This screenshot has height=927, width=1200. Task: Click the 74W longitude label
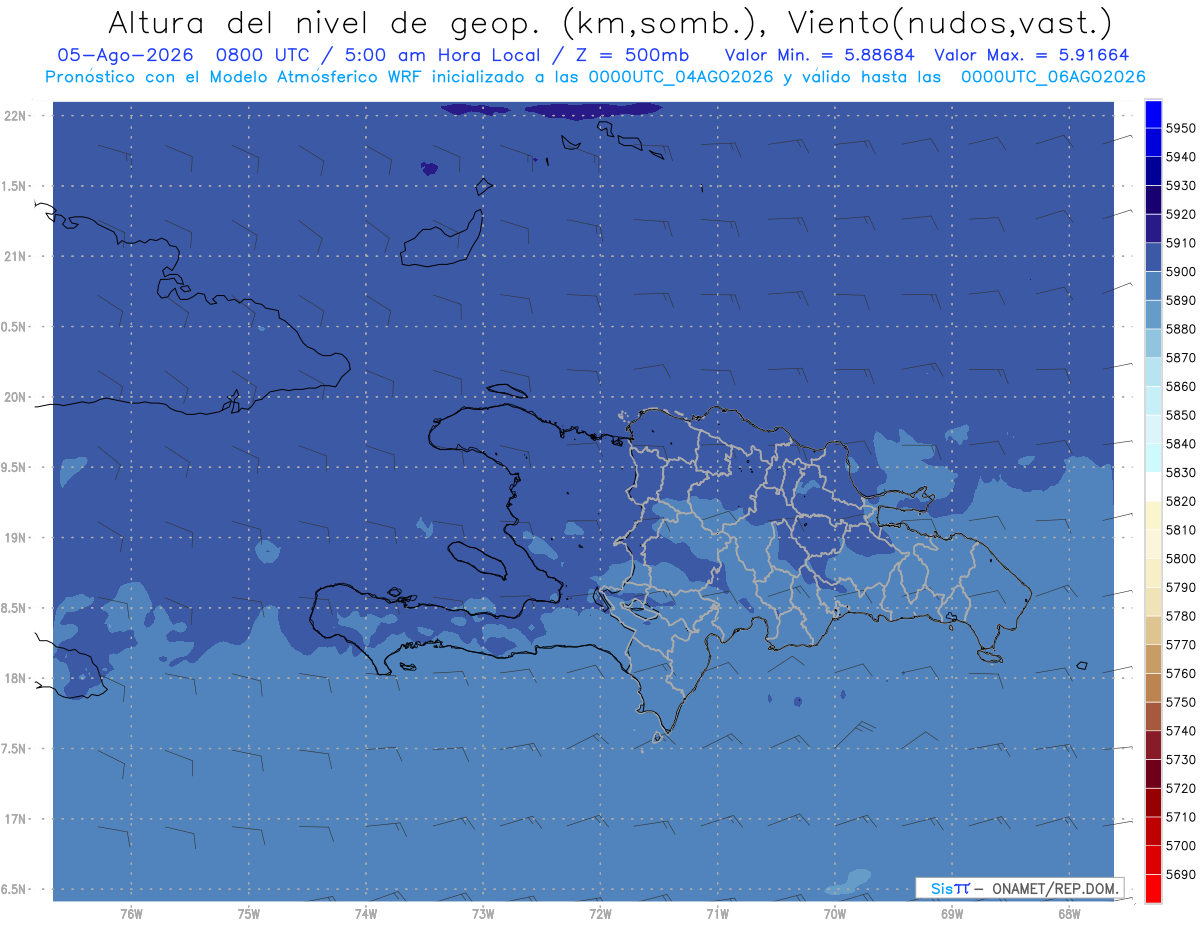[x=366, y=913]
